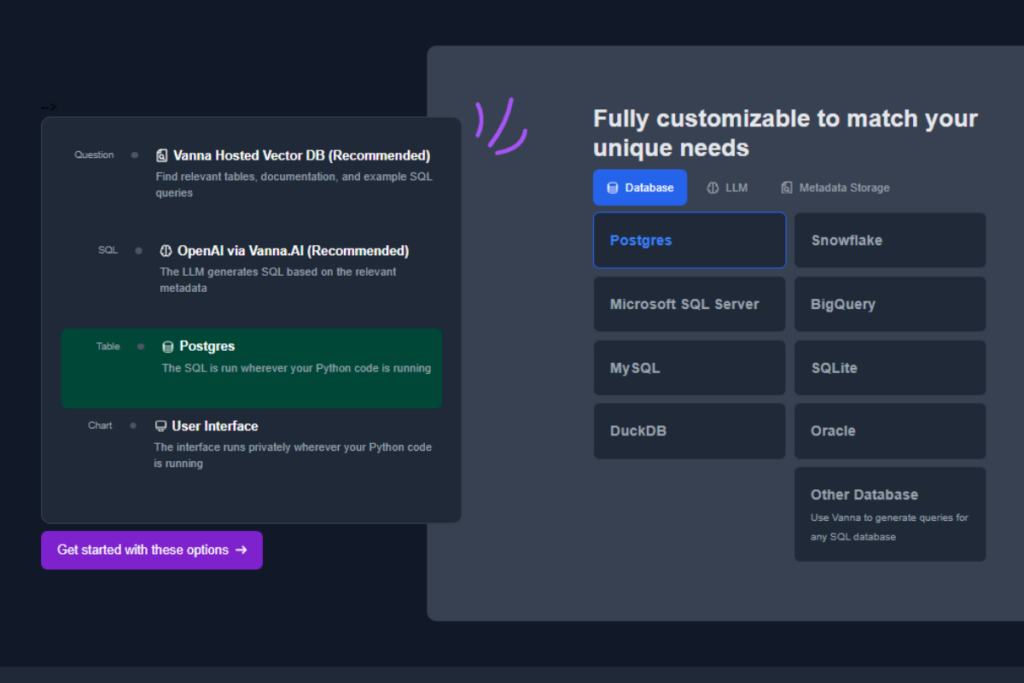1024x683 pixels.
Task: Pick Microsoft SQL Server database
Action: click(x=690, y=304)
